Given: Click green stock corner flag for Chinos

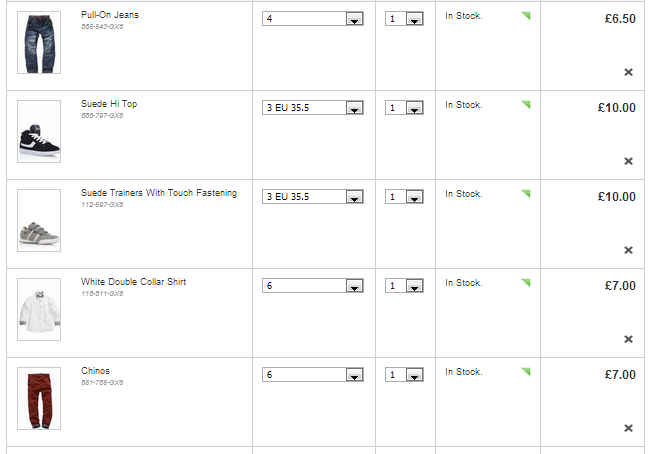Looking at the screenshot, I should (x=526, y=373).
